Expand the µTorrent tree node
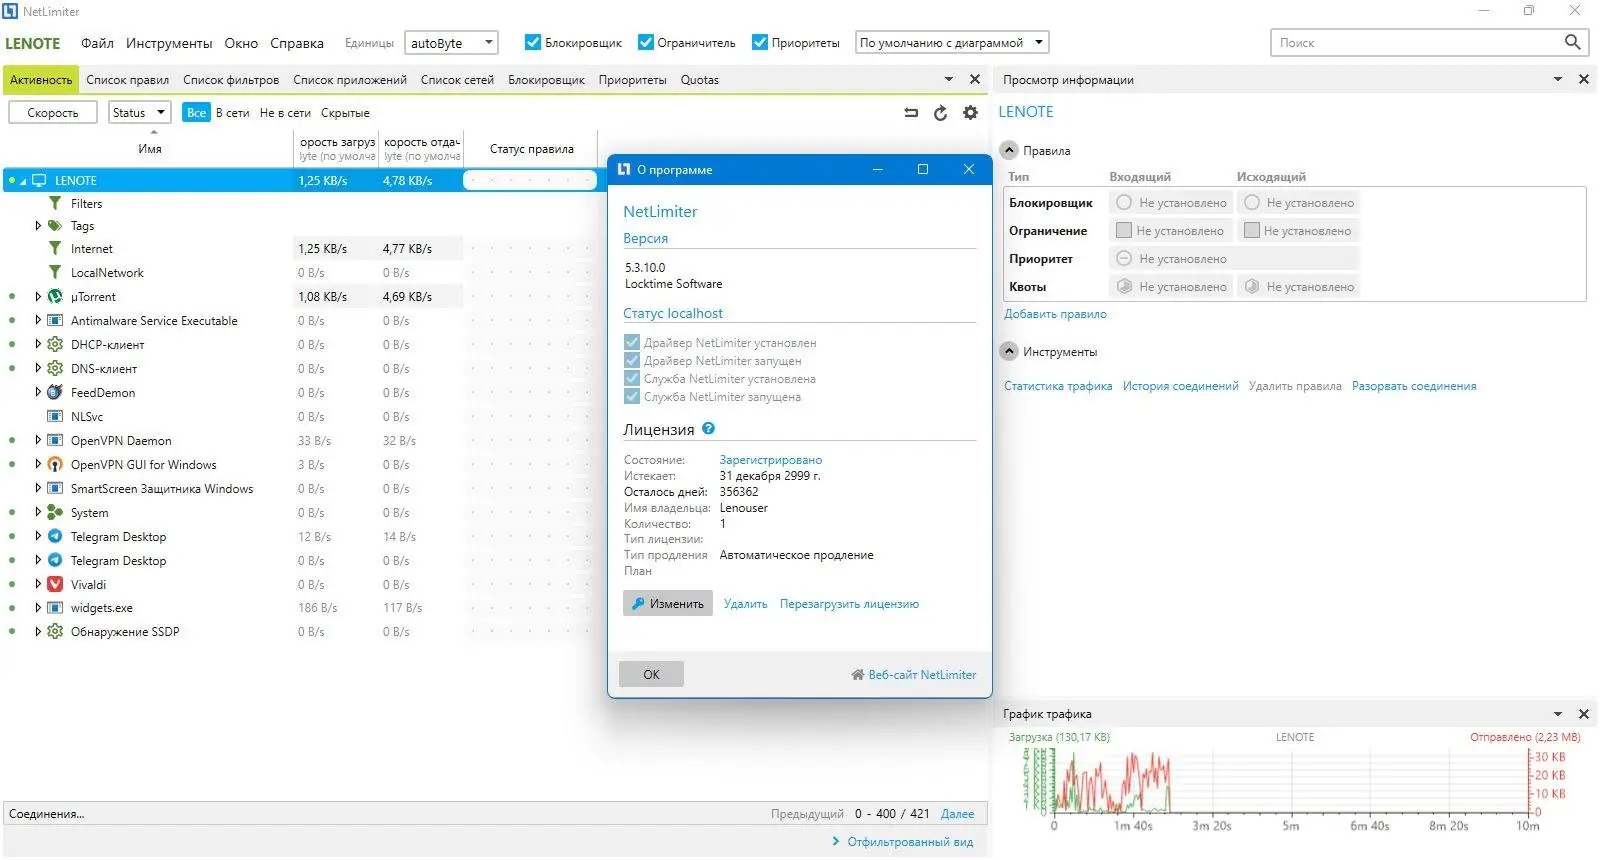Screen dimensions: 1600x860 pyautogui.click(x=38, y=297)
